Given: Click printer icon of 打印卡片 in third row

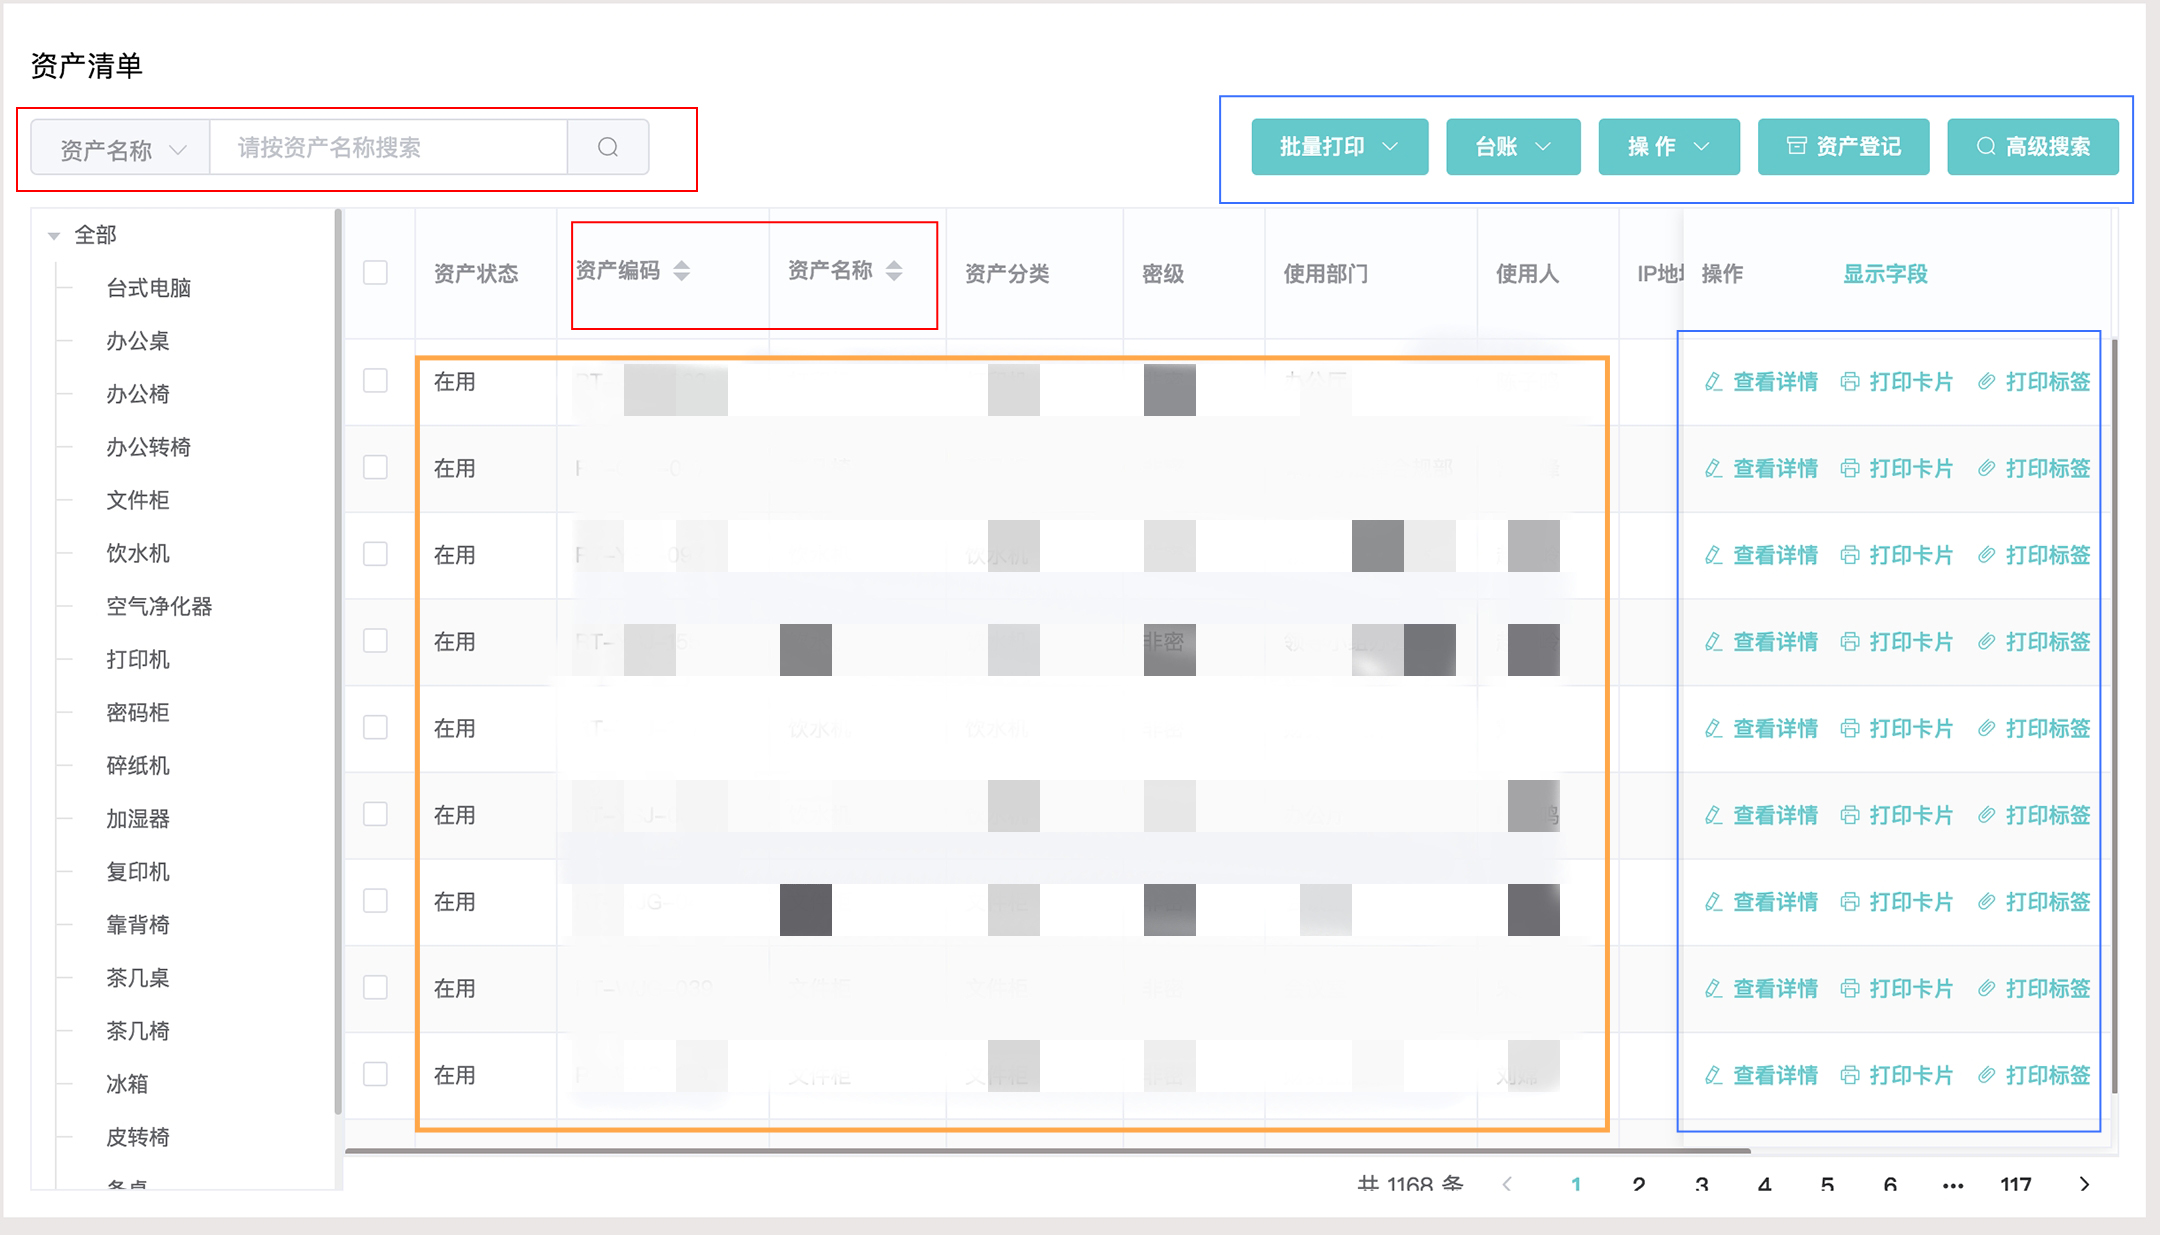Looking at the screenshot, I should (x=1850, y=555).
